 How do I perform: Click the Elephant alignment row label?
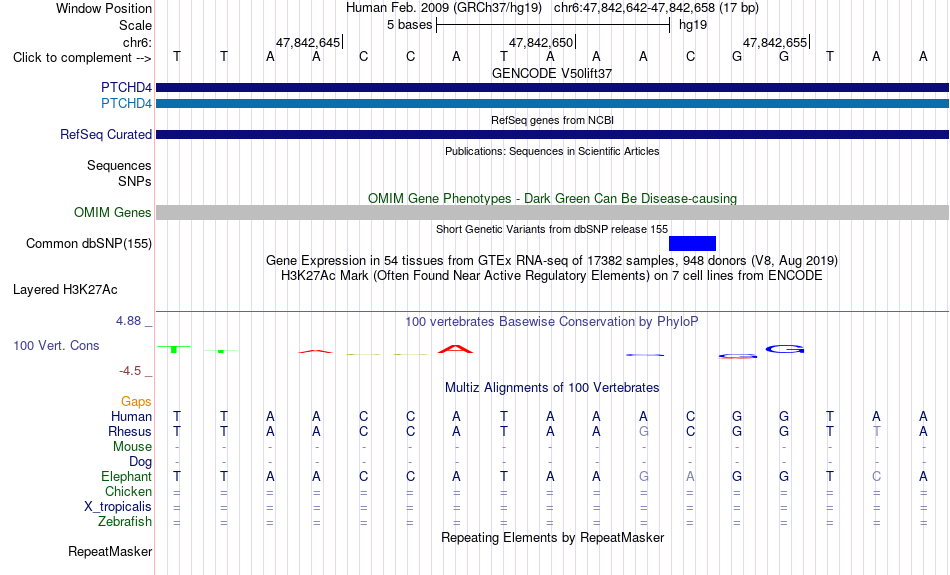[x=126, y=477]
